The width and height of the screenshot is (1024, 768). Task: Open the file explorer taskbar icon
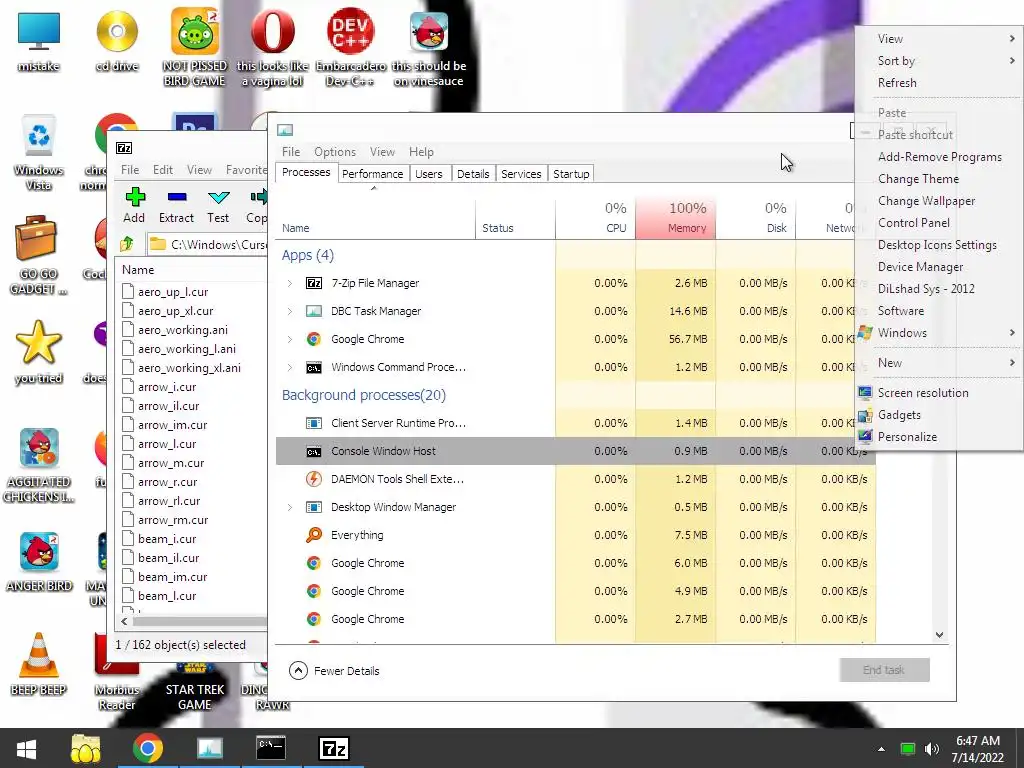[86, 748]
